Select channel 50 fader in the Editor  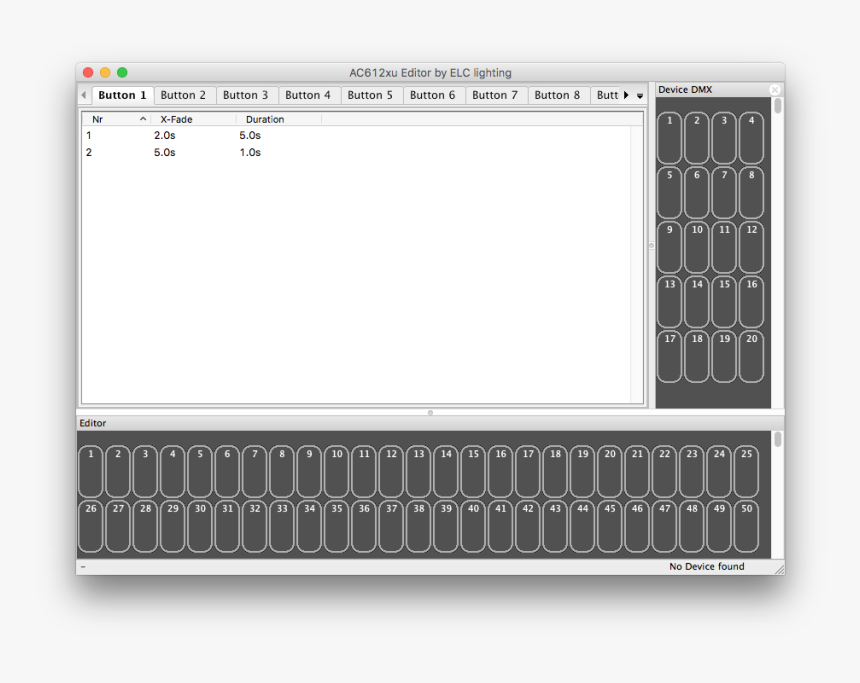click(746, 523)
